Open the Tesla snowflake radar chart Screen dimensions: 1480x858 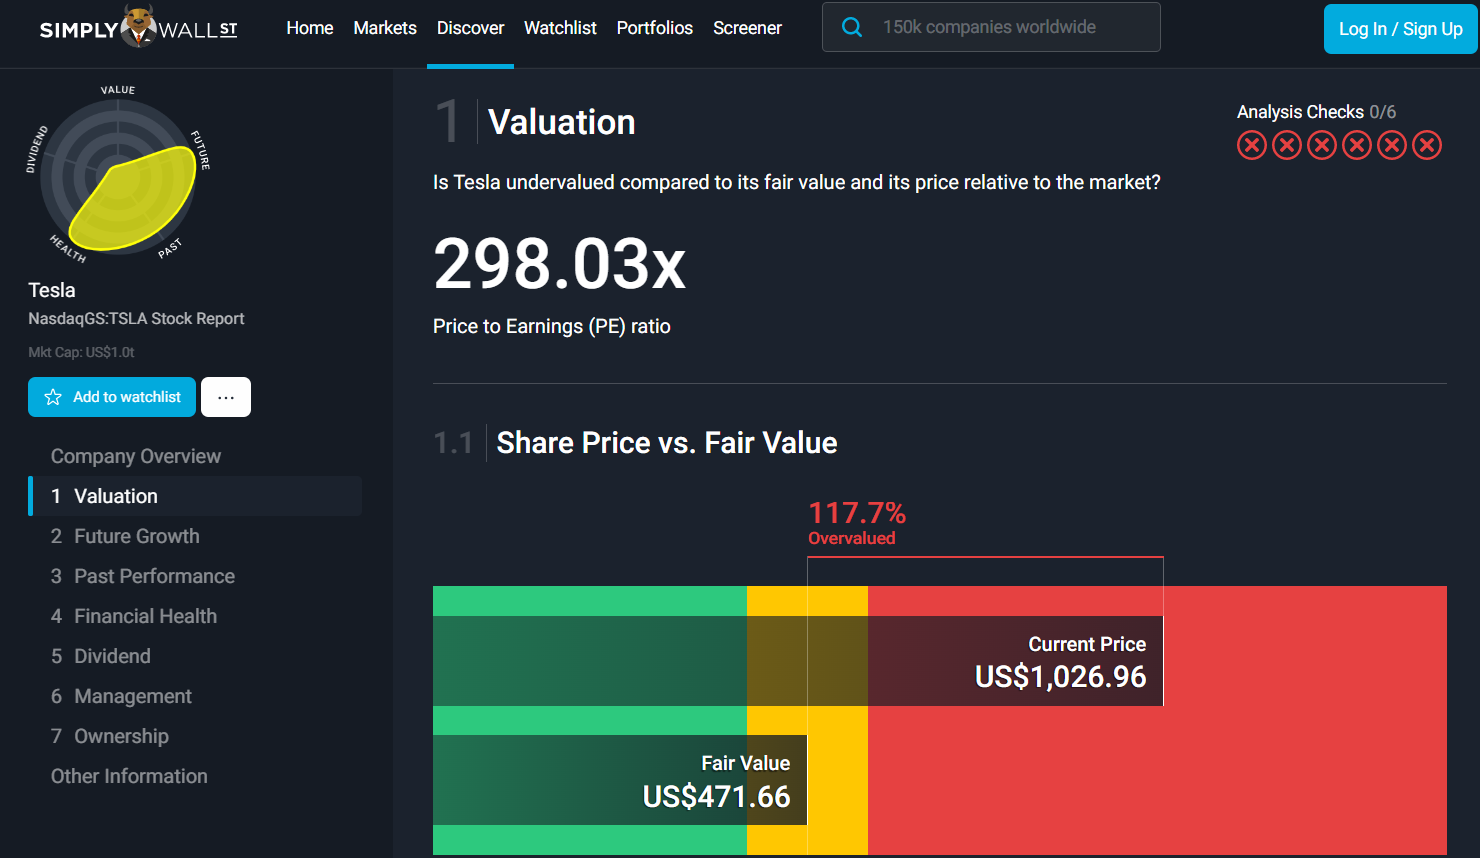click(x=118, y=176)
